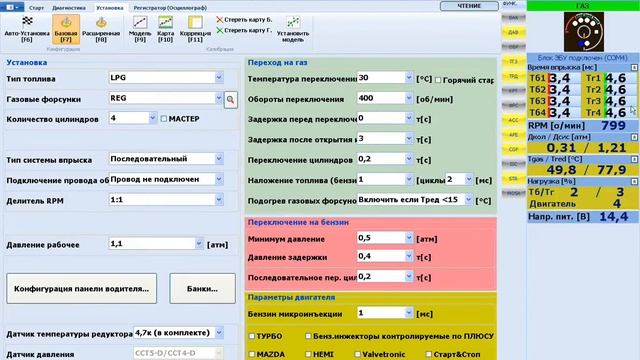Open Коррекция (F11) calibration
Screen dimensions: 640x360
click(195, 29)
